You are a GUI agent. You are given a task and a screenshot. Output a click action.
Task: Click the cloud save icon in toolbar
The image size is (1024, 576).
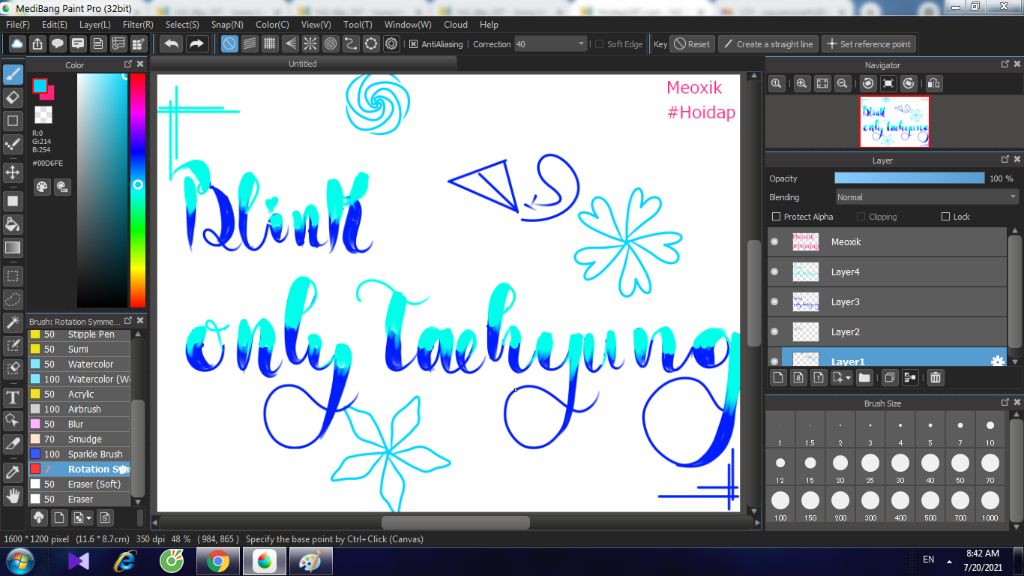(x=17, y=44)
